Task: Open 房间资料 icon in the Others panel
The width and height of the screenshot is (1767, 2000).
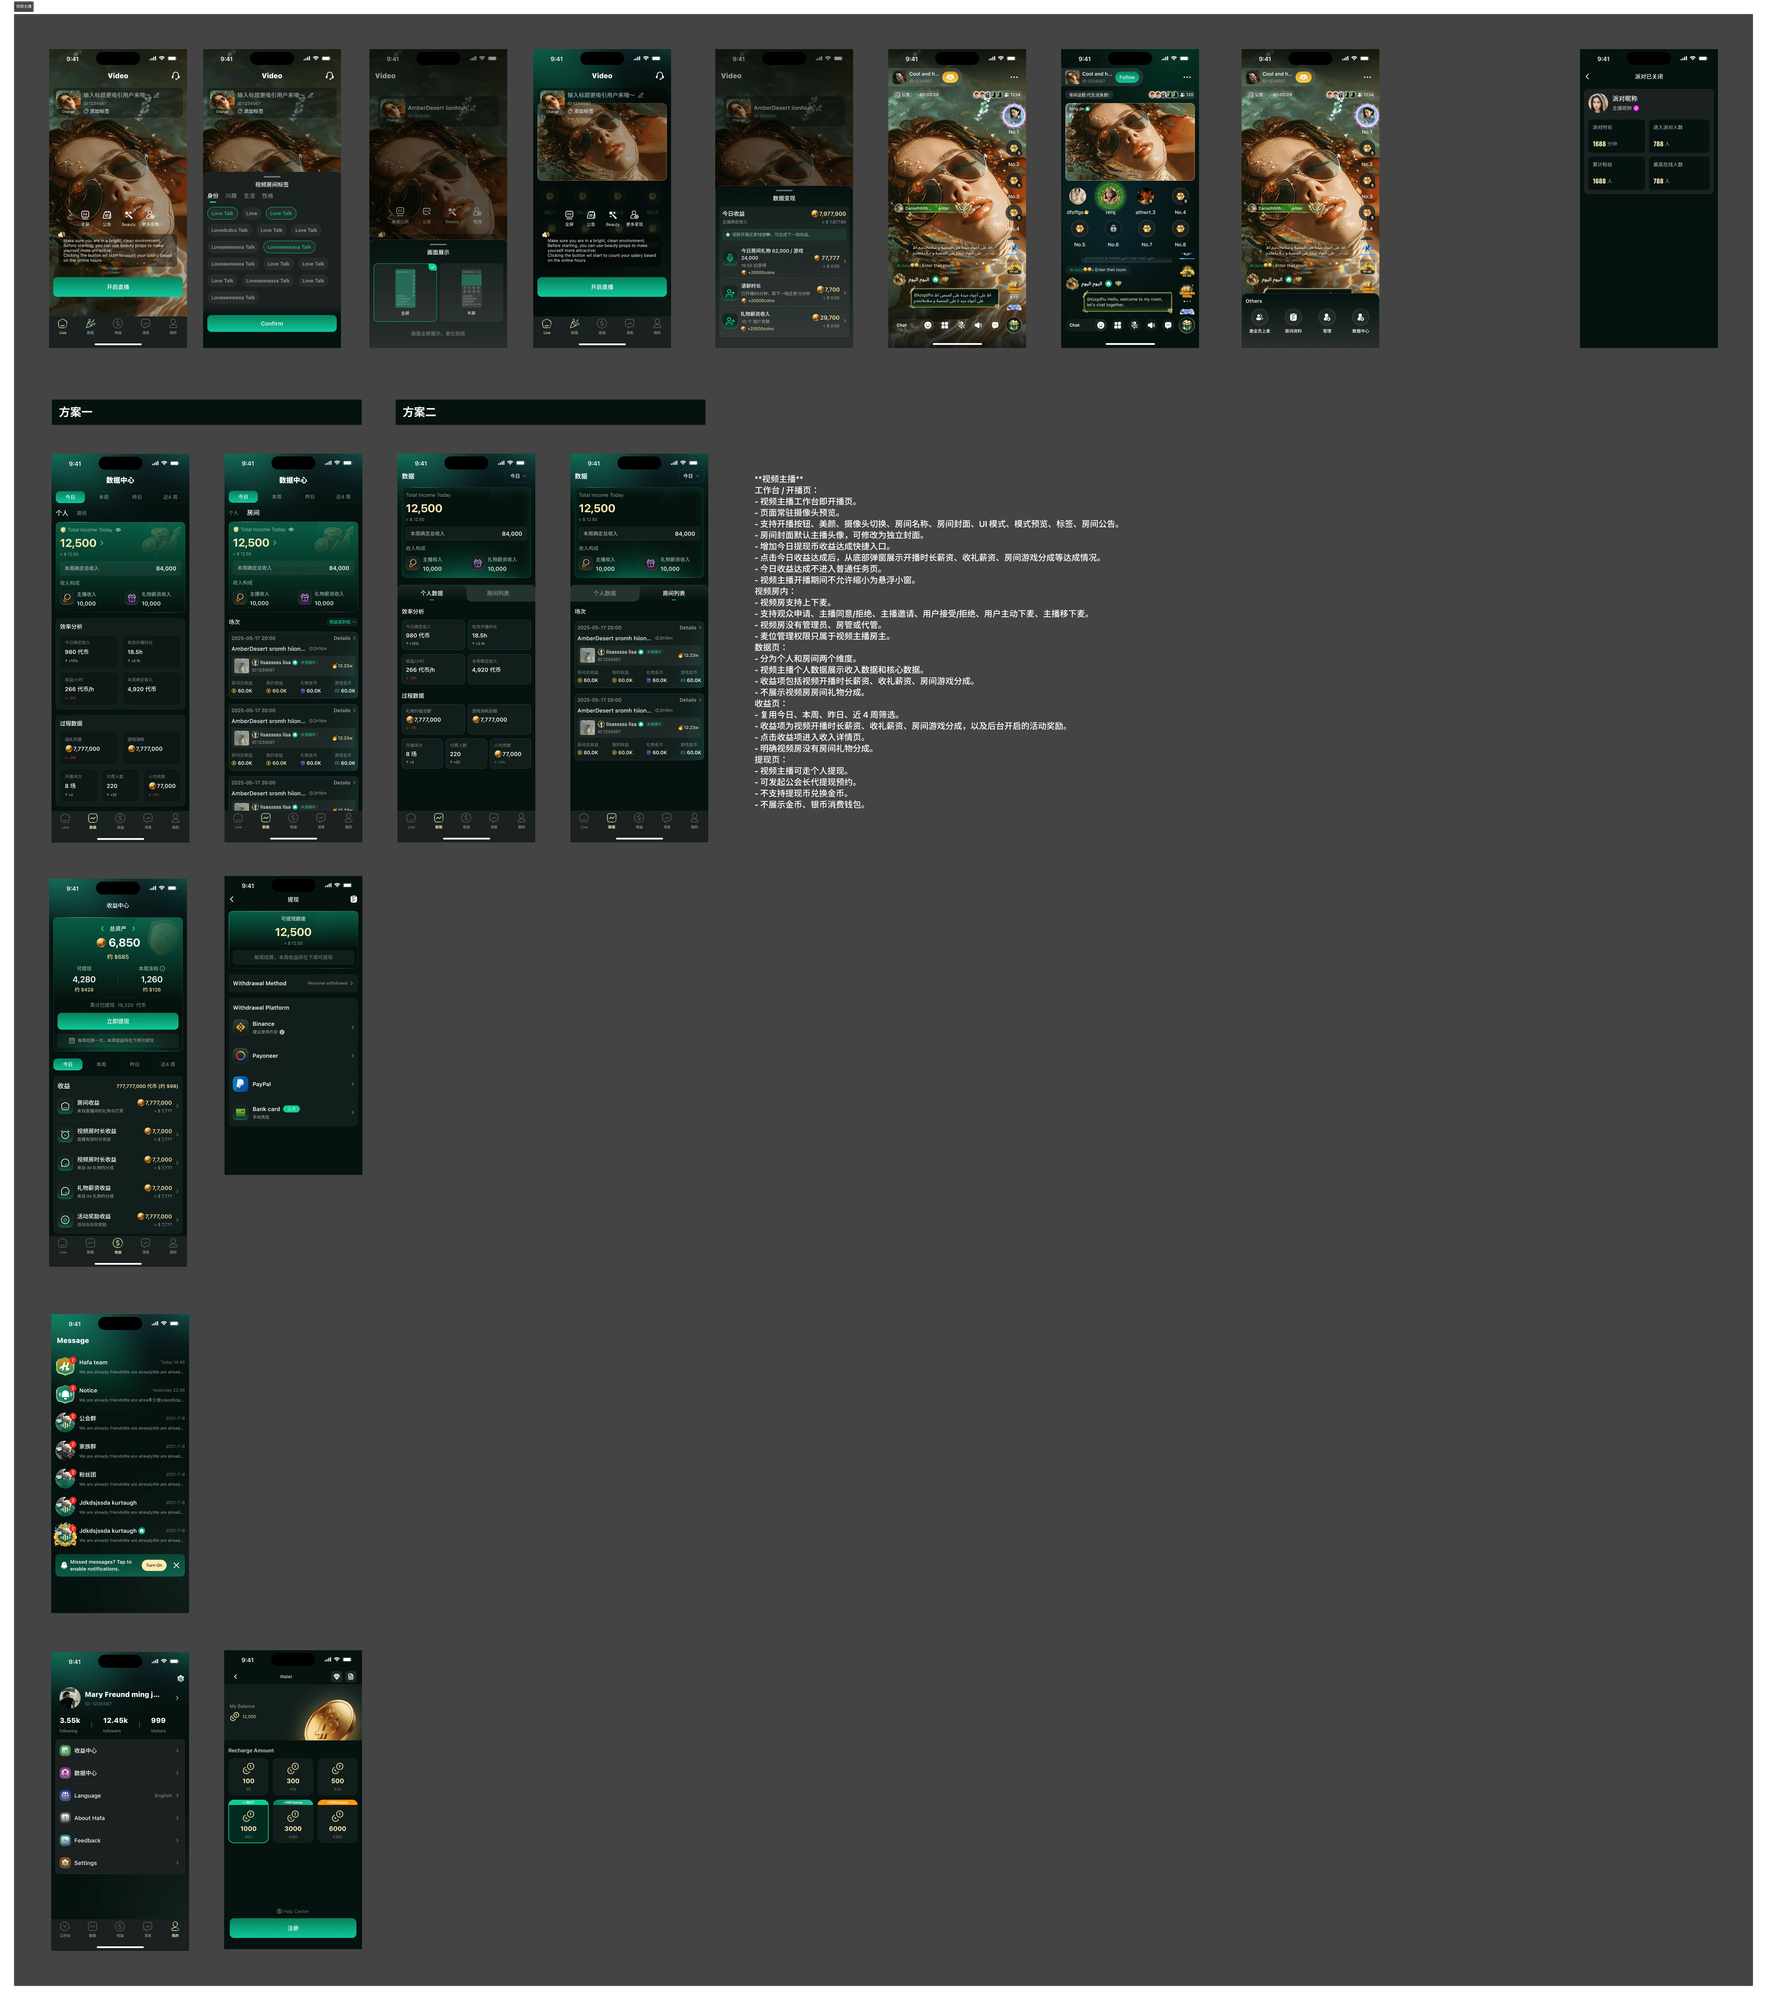Action: tap(1293, 317)
